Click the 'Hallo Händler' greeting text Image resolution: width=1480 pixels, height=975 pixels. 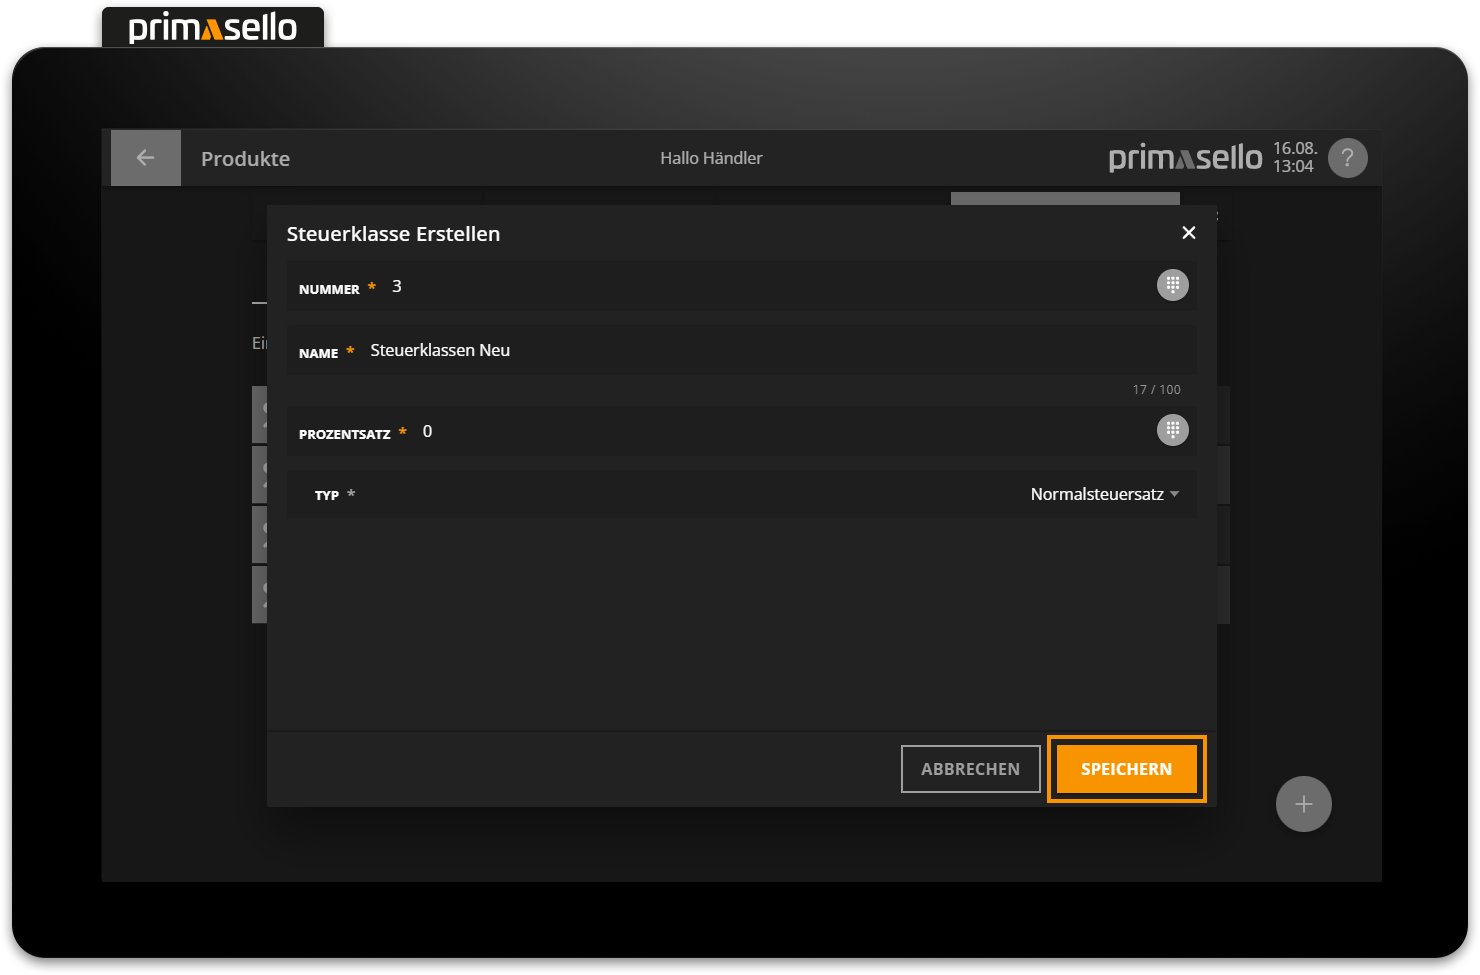point(711,158)
